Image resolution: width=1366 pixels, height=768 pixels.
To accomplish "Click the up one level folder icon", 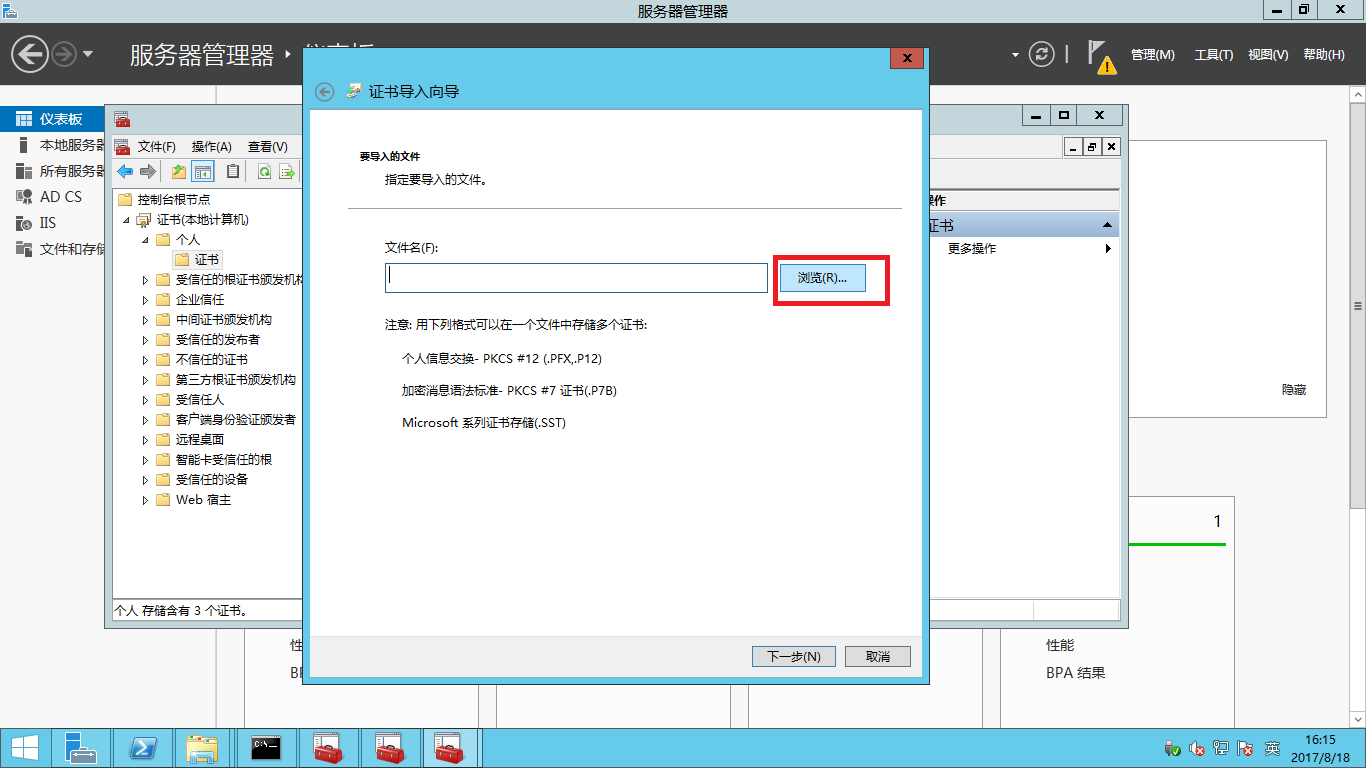I will click(179, 172).
